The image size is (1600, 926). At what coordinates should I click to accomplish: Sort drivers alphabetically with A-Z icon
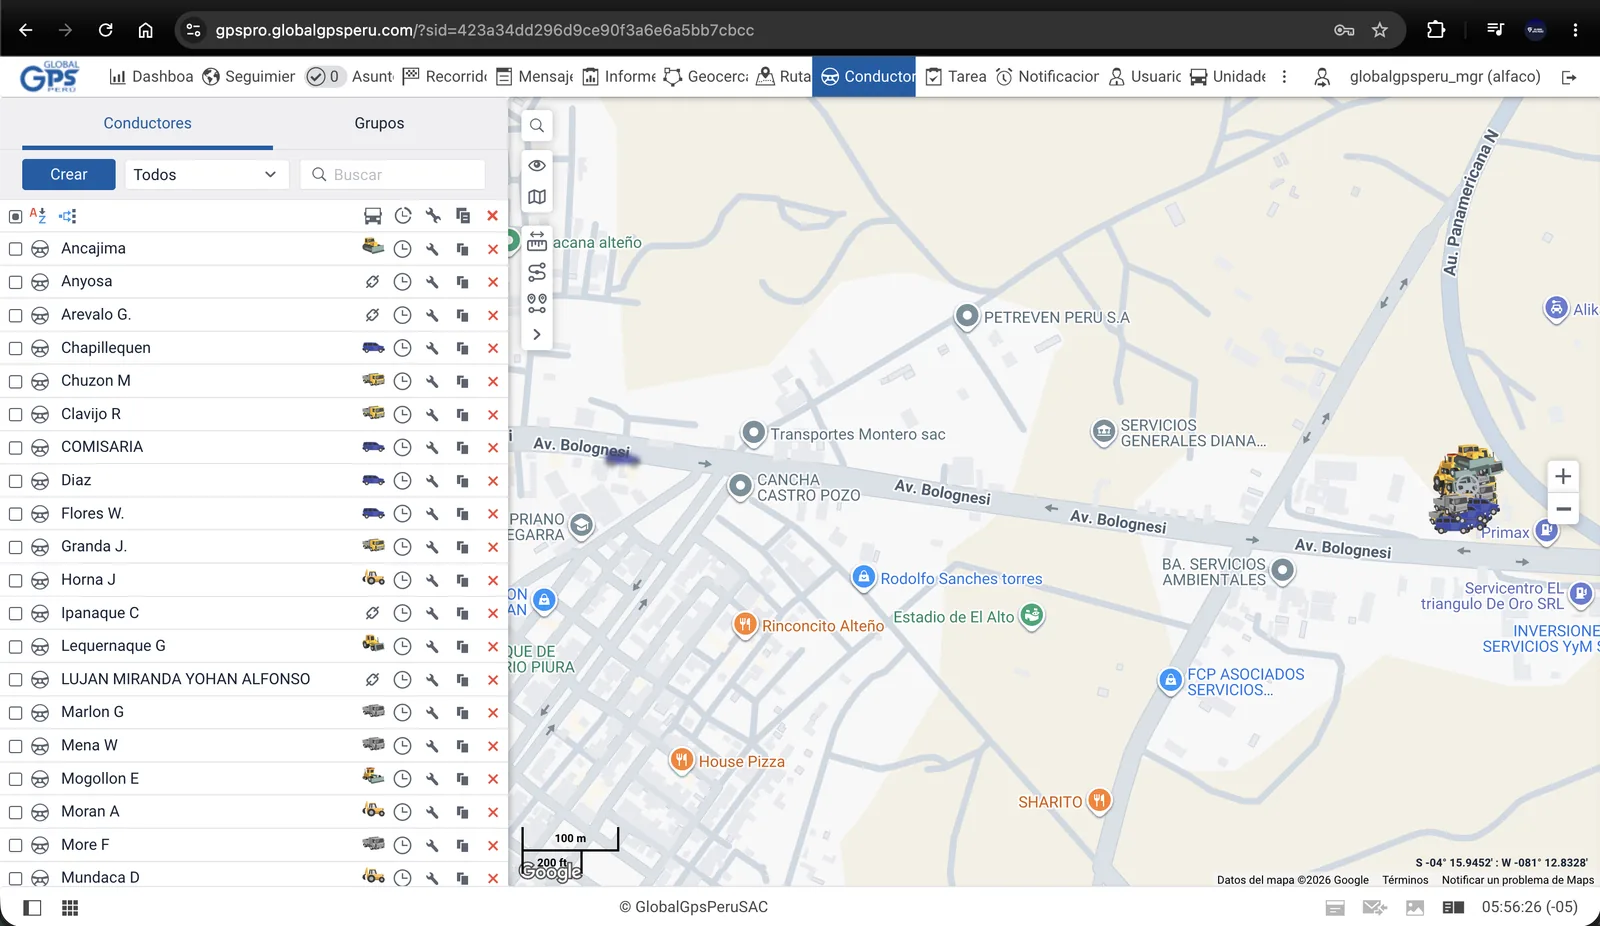(38, 215)
